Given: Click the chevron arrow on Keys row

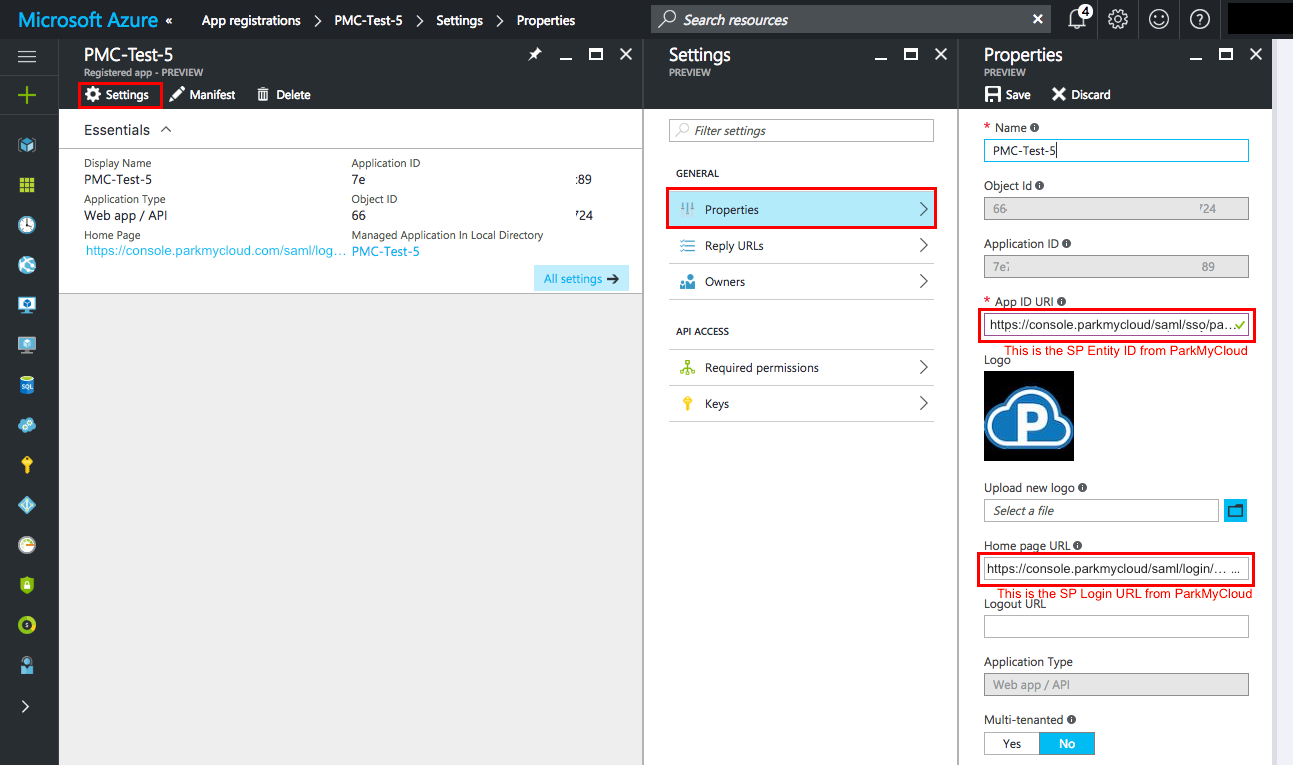Looking at the screenshot, I should [x=923, y=404].
